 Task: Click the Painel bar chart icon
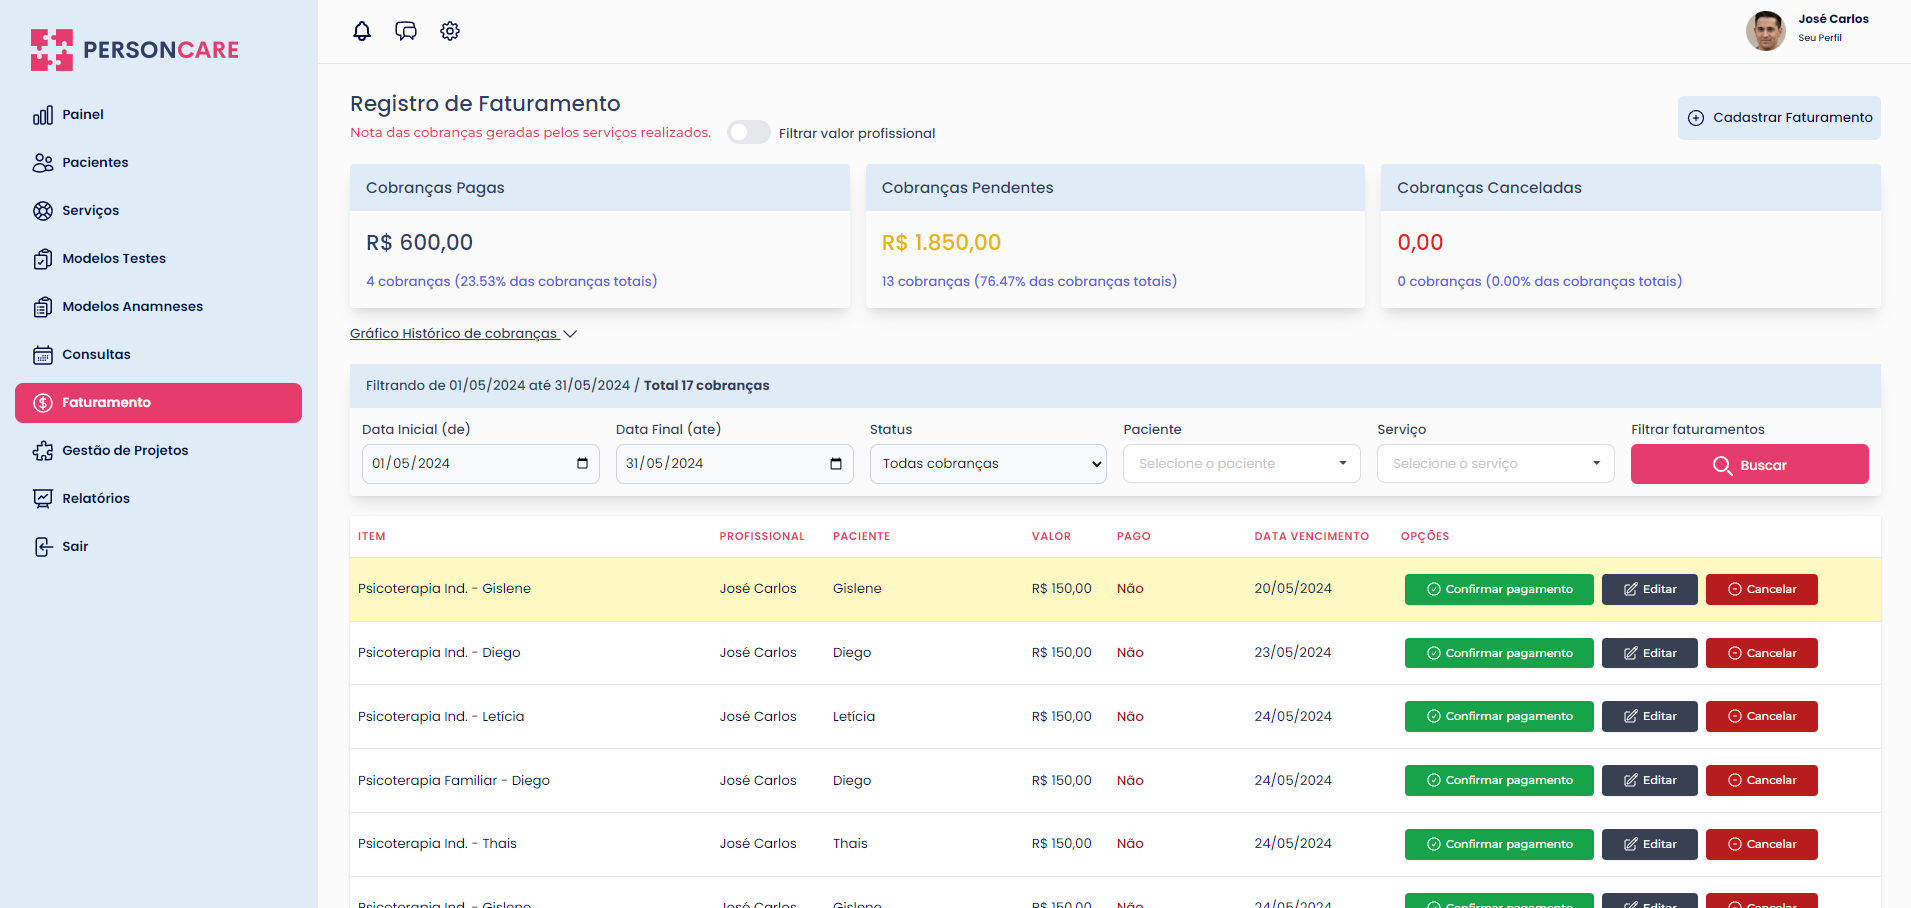click(43, 115)
